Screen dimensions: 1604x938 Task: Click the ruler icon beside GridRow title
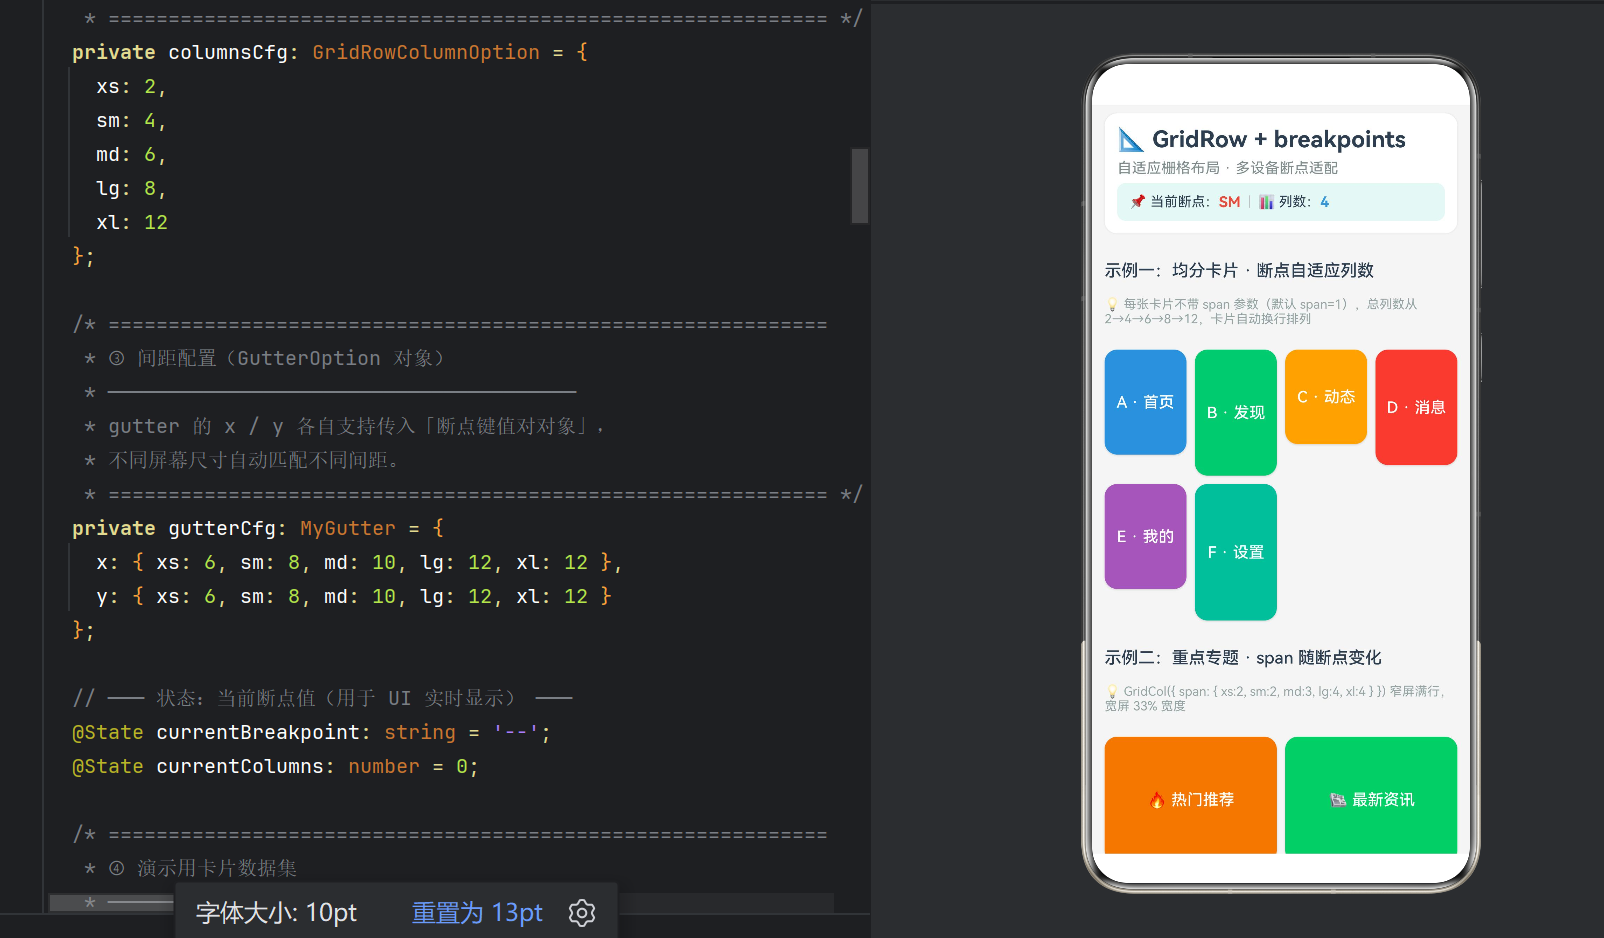click(1131, 139)
